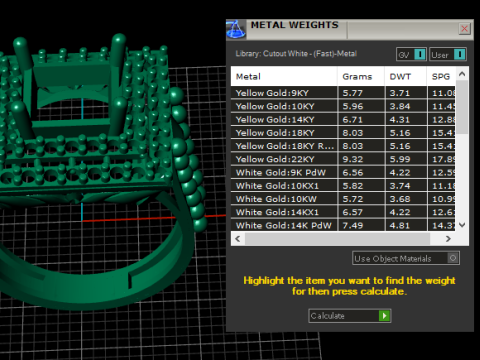Select the Yellow Gold:10KY row
Viewport: 480px width, 360px height.
click(343, 106)
